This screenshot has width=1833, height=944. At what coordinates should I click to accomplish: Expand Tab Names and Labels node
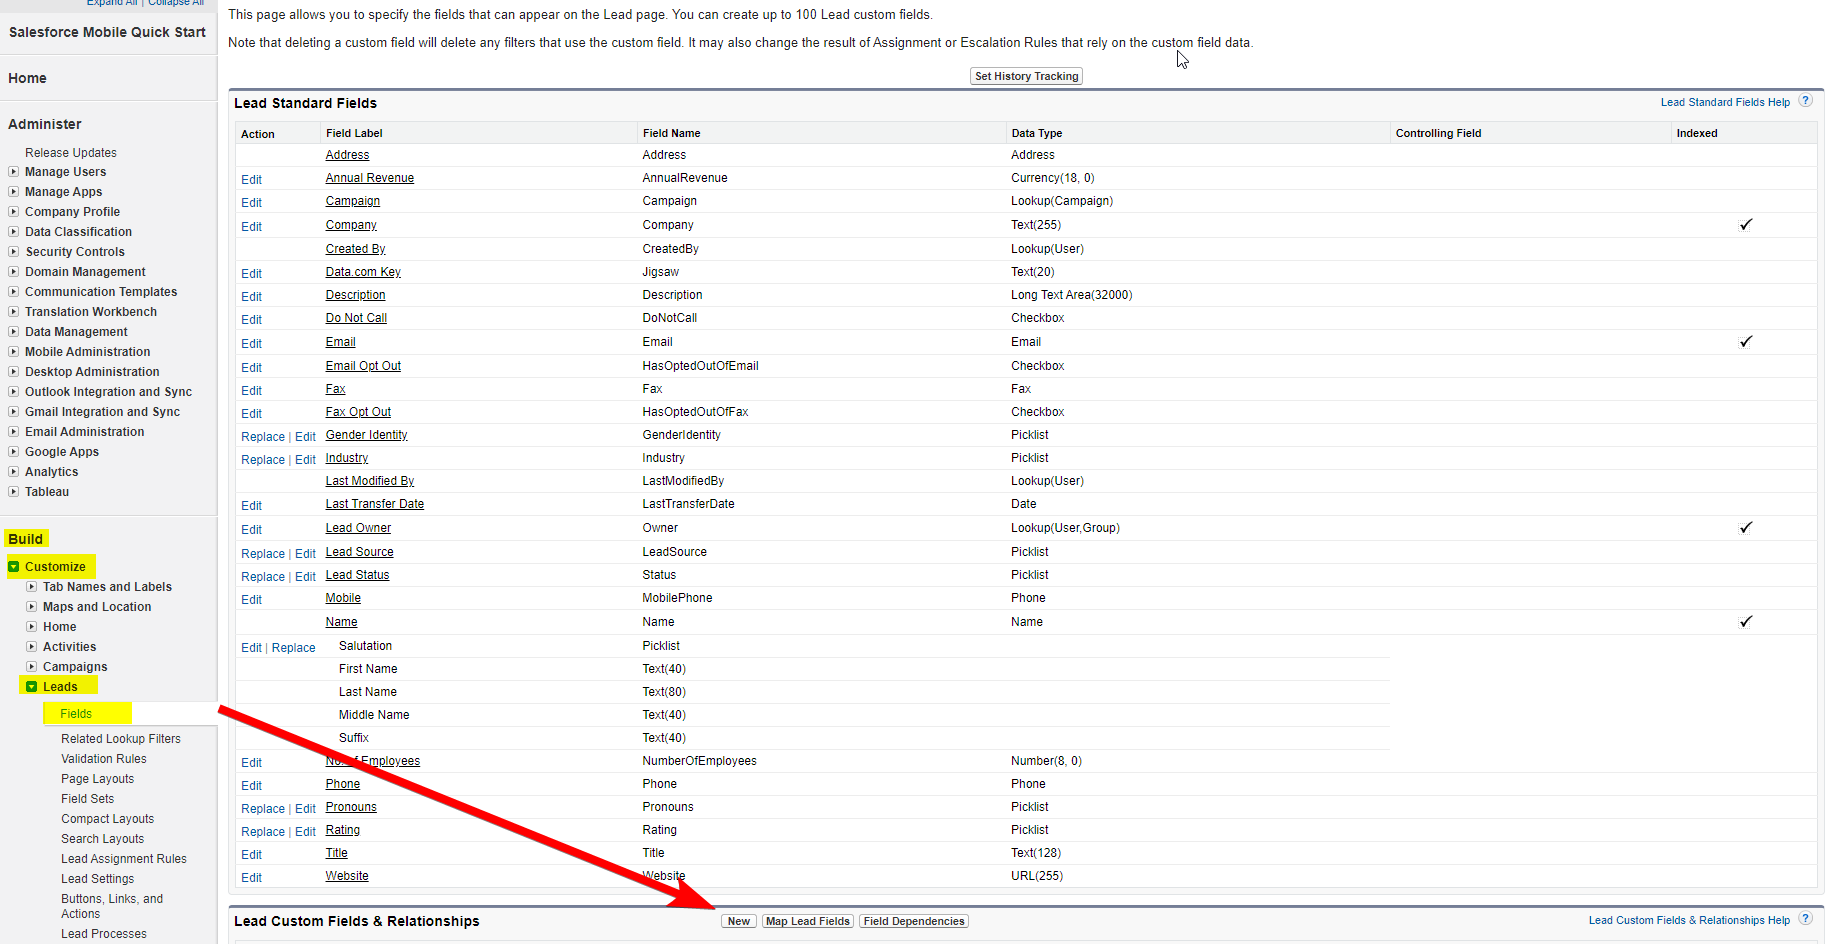[32, 587]
